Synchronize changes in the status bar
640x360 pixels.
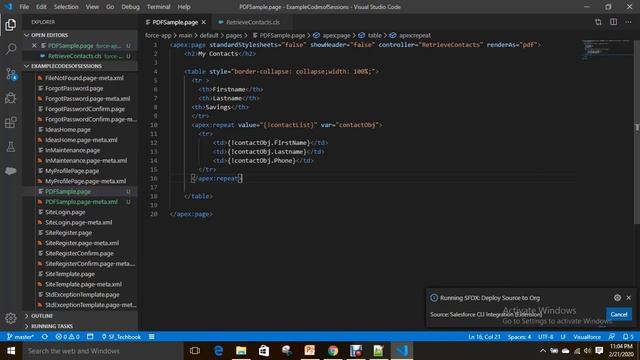click(x=45, y=337)
